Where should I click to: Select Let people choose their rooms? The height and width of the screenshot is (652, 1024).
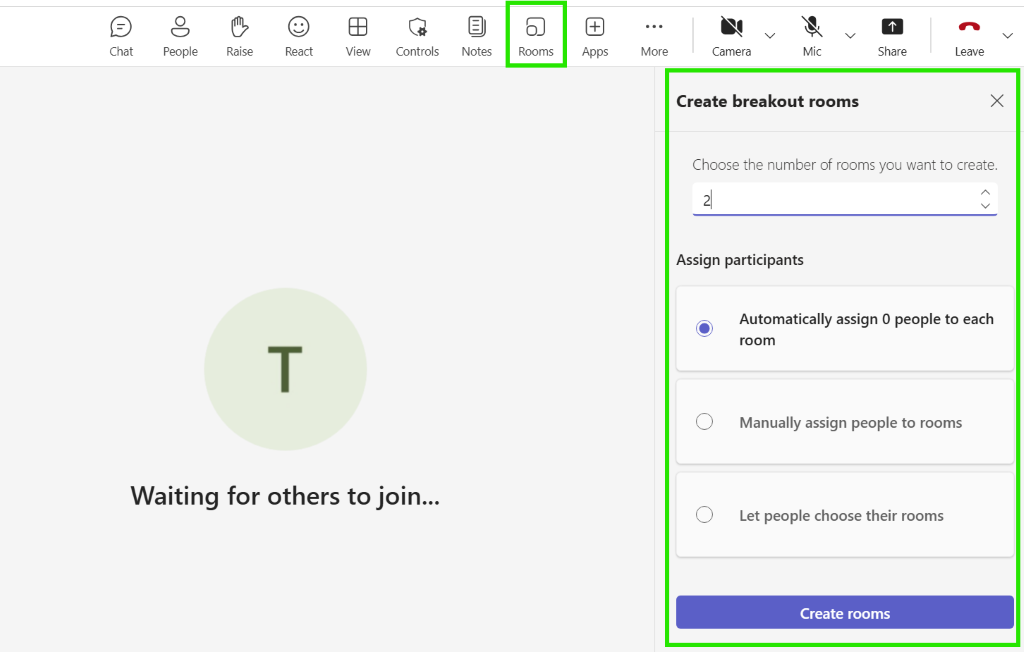[844, 515]
